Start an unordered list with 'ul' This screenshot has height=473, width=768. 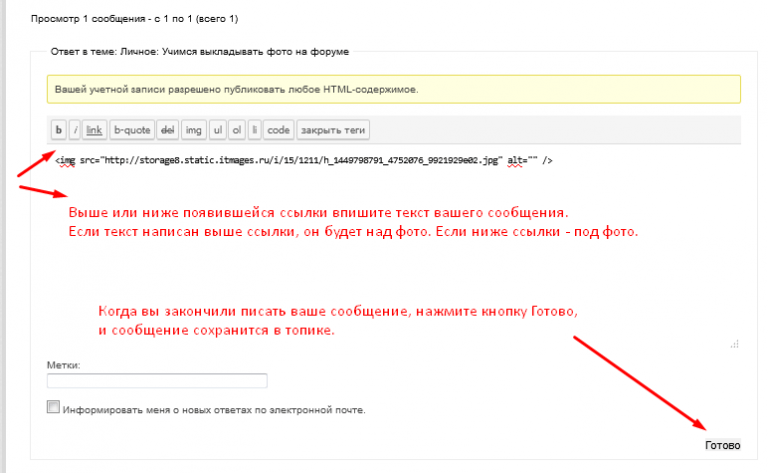tap(218, 130)
